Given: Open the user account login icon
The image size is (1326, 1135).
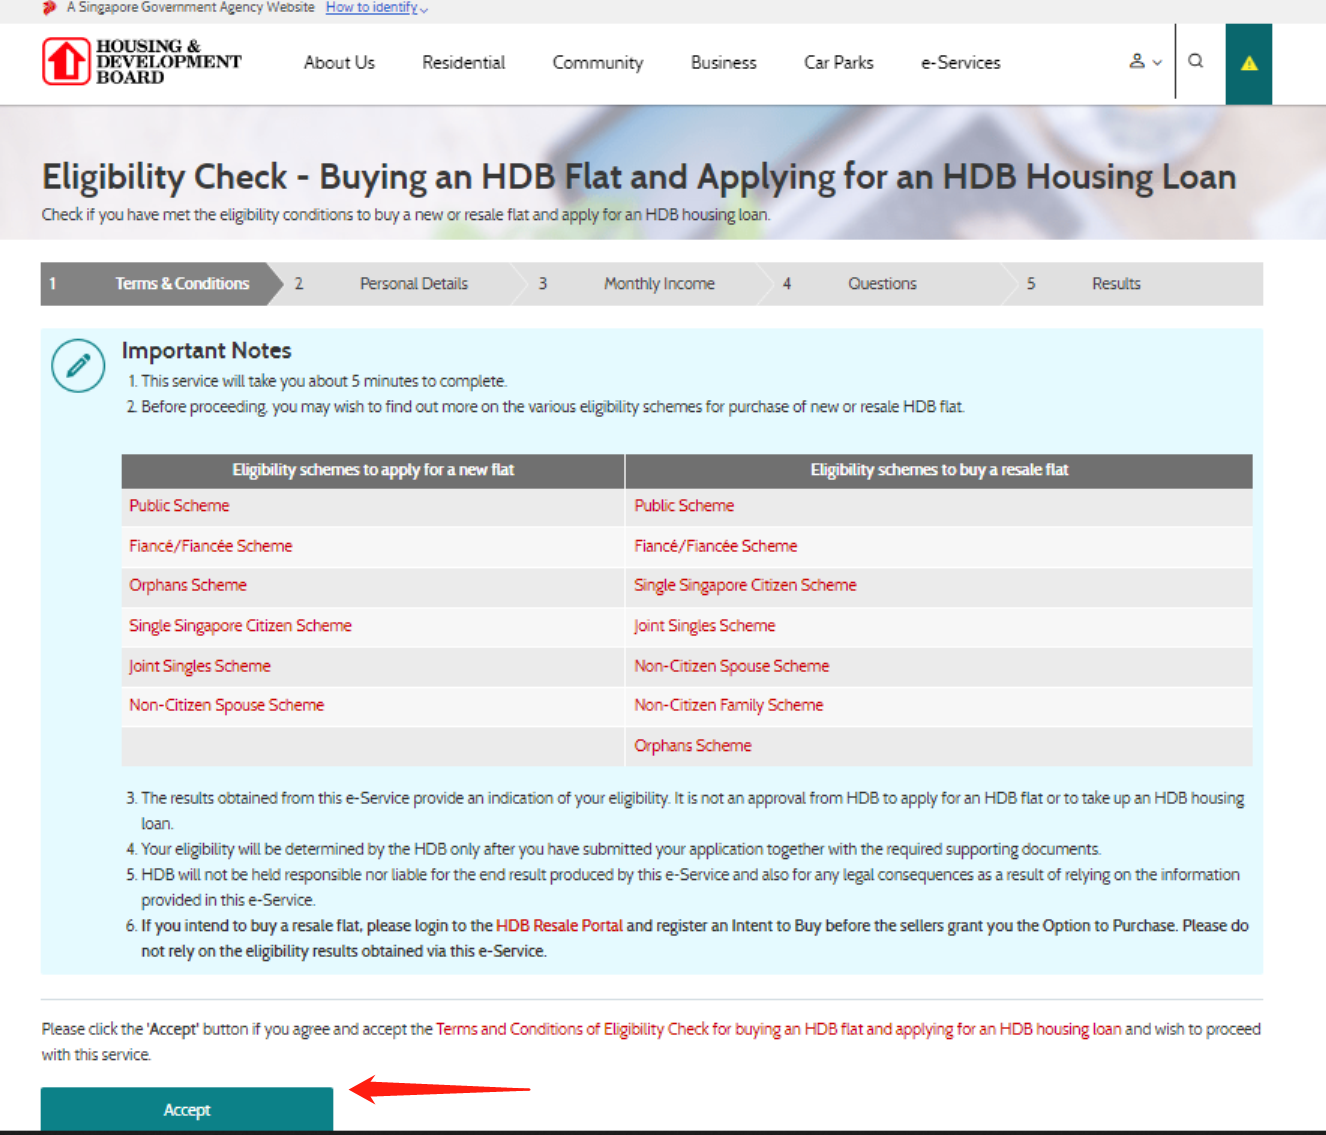Looking at the screenshot, I should tap(1137, 61).
